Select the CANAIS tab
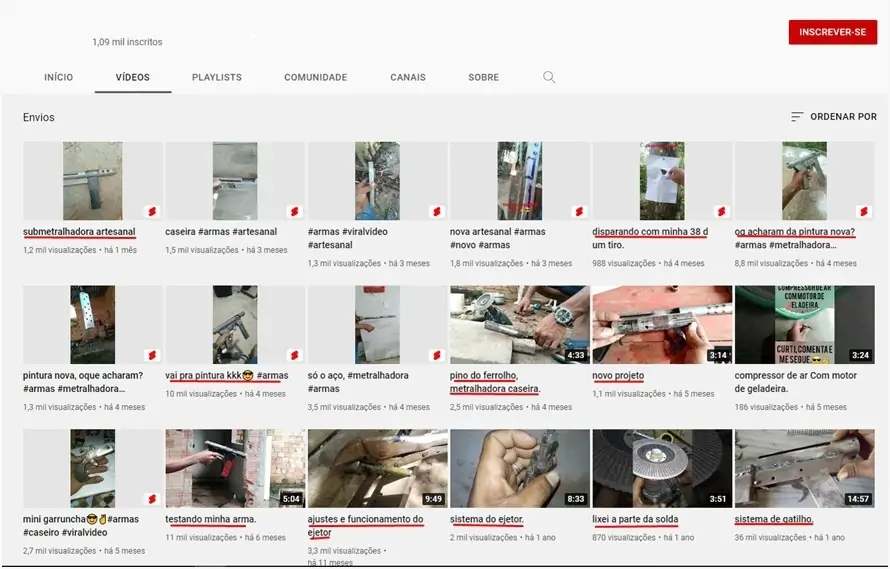 (x=408, y=77)
